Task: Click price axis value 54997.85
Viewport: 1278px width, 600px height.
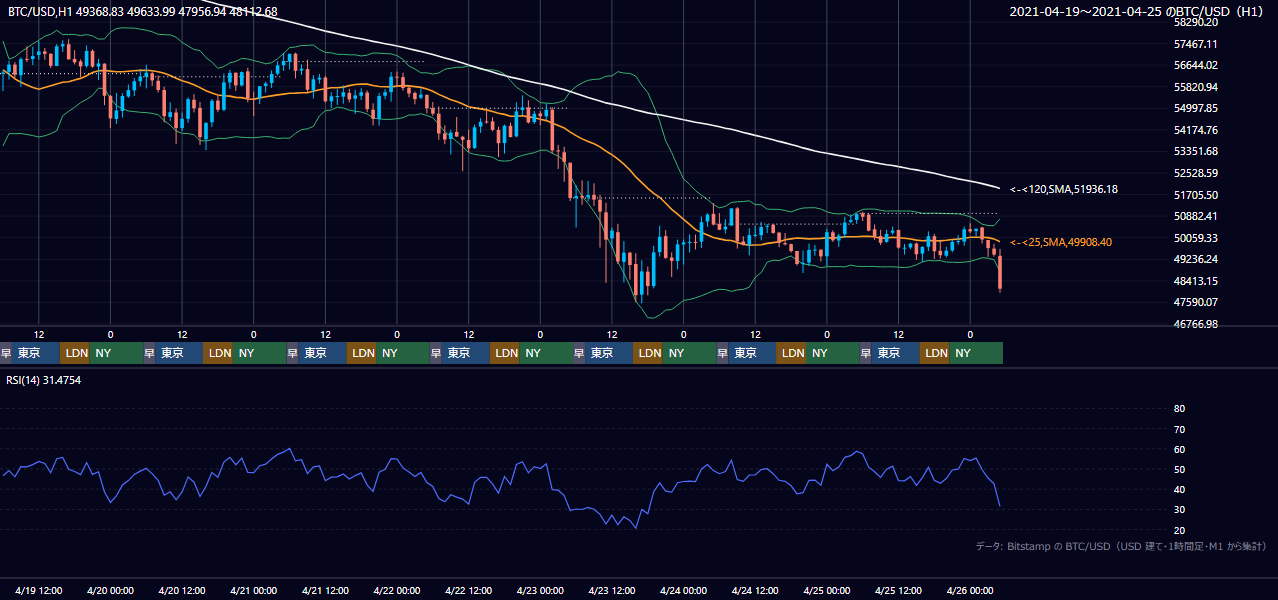Action: pyautogui.click(x=1195, y=108)
